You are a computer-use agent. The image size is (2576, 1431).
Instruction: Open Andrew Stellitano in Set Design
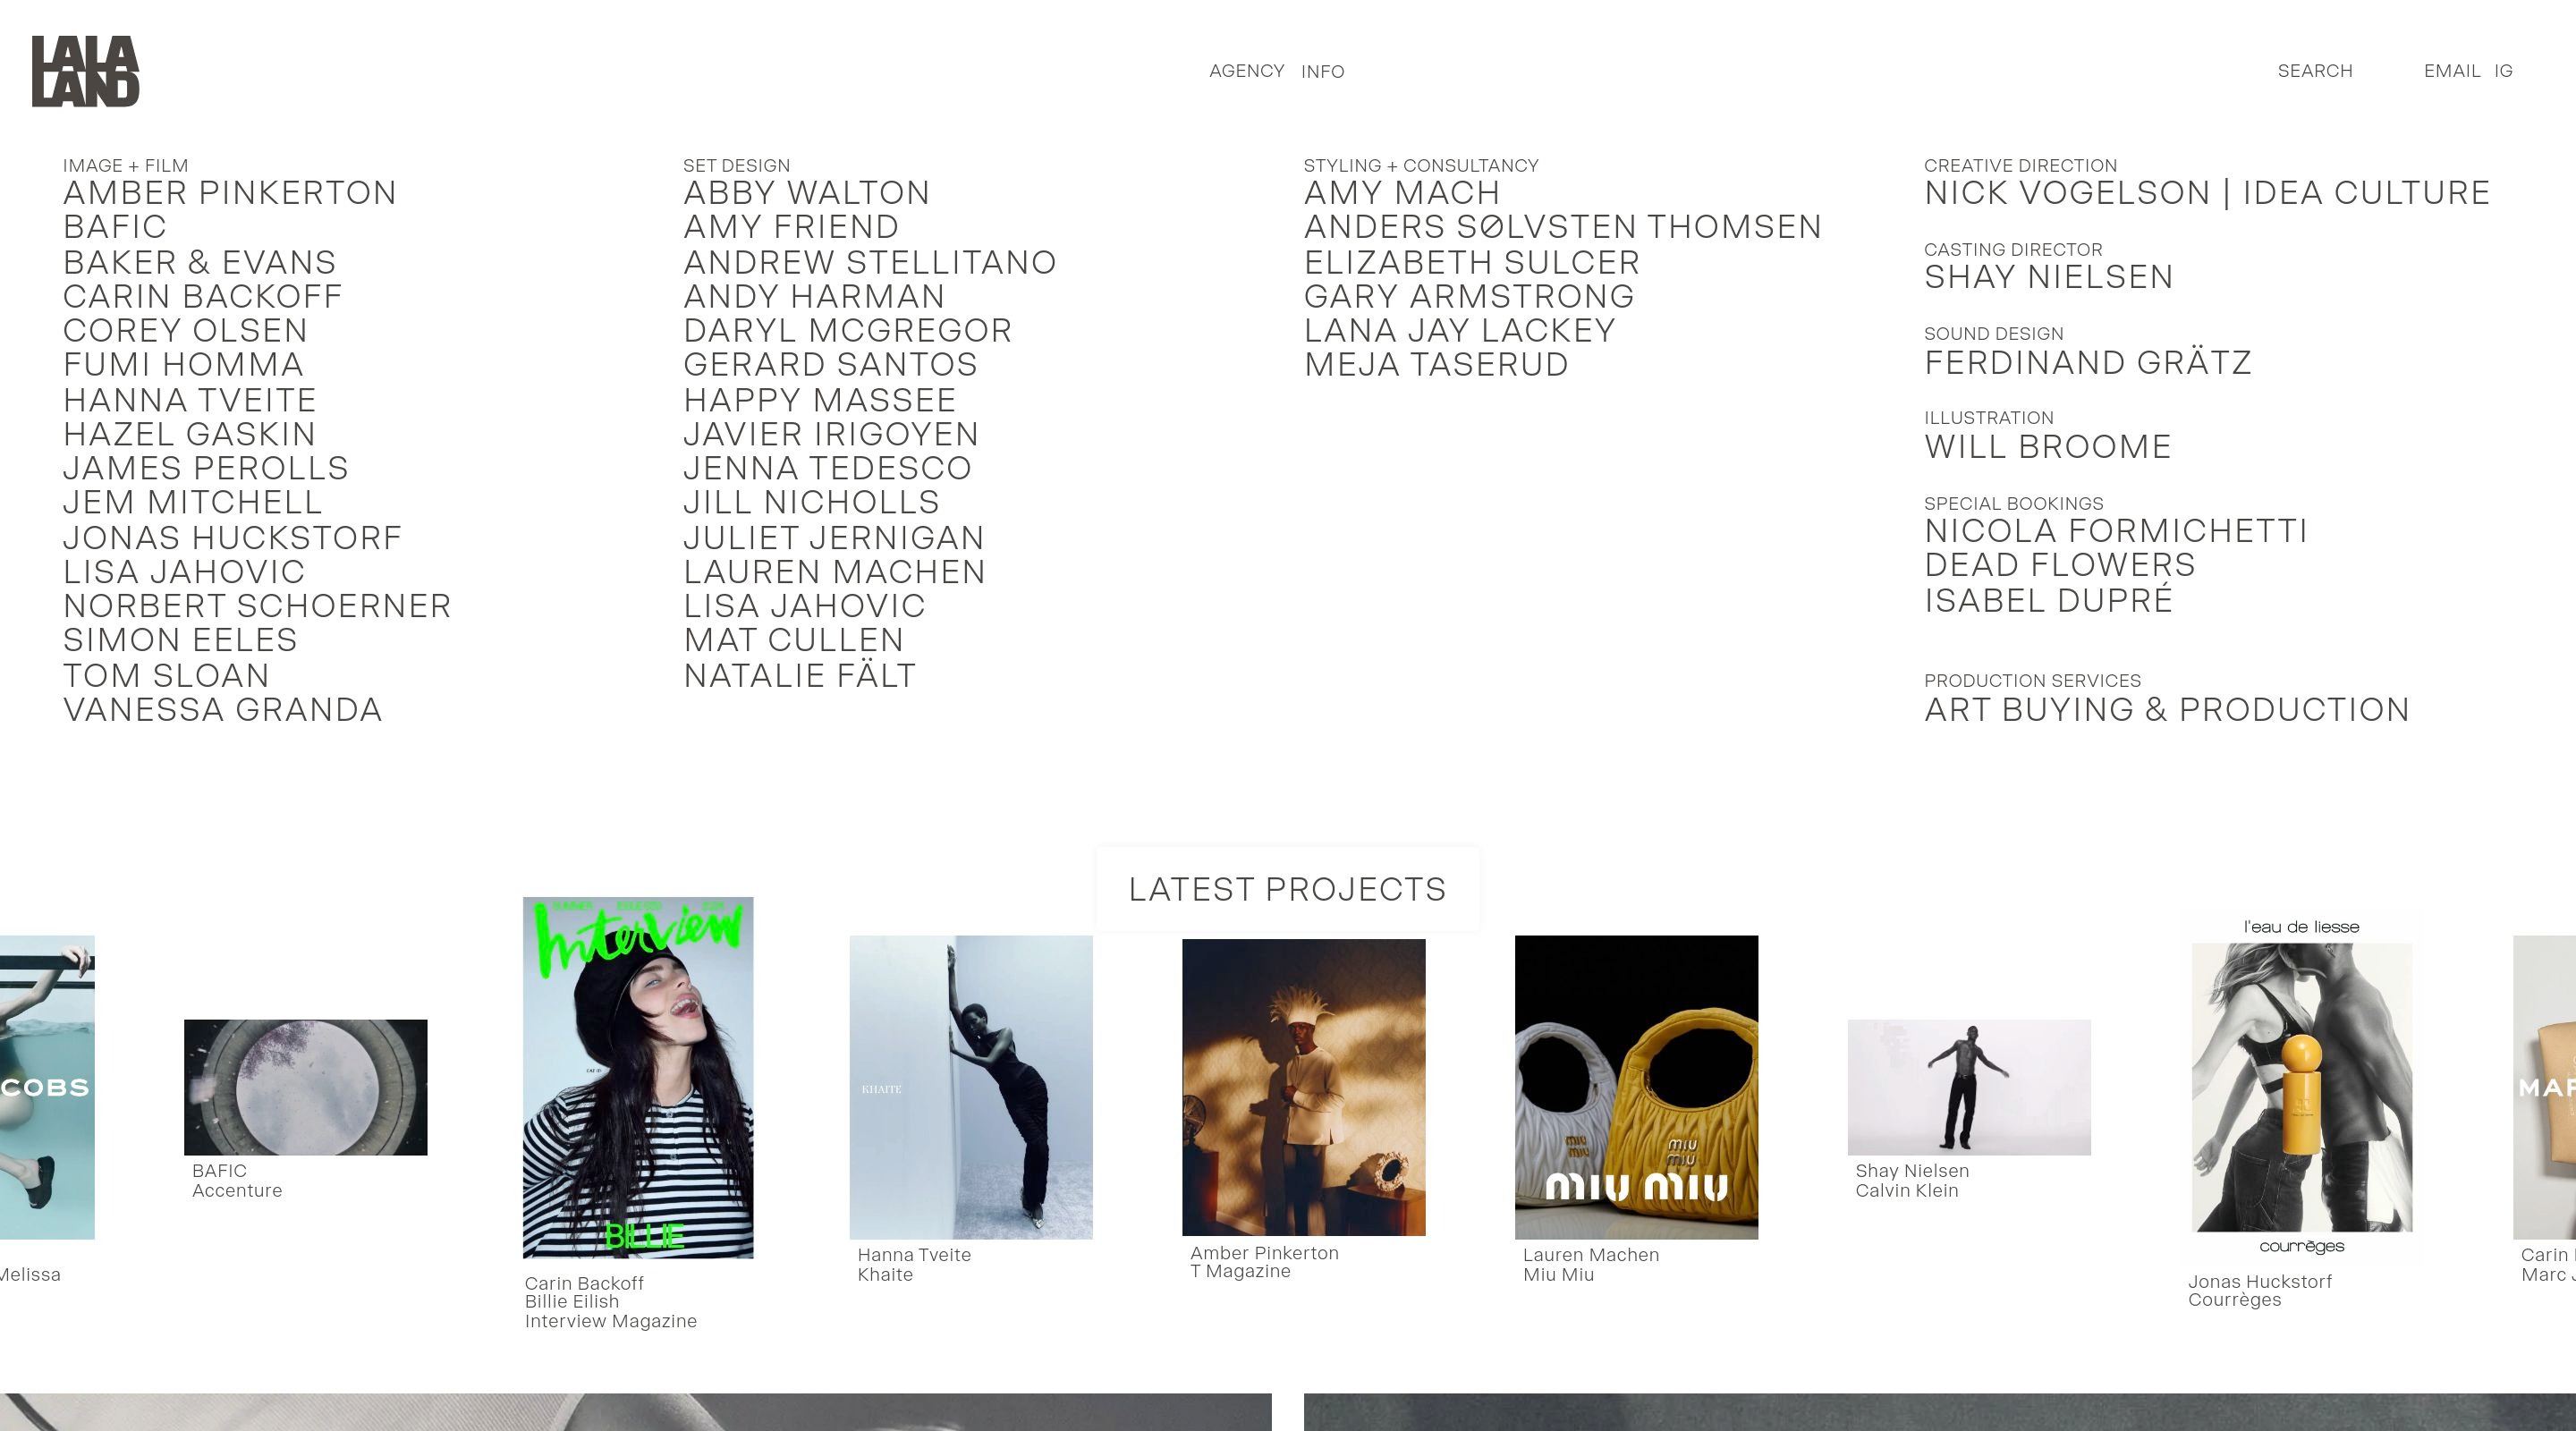coord(869,262)
